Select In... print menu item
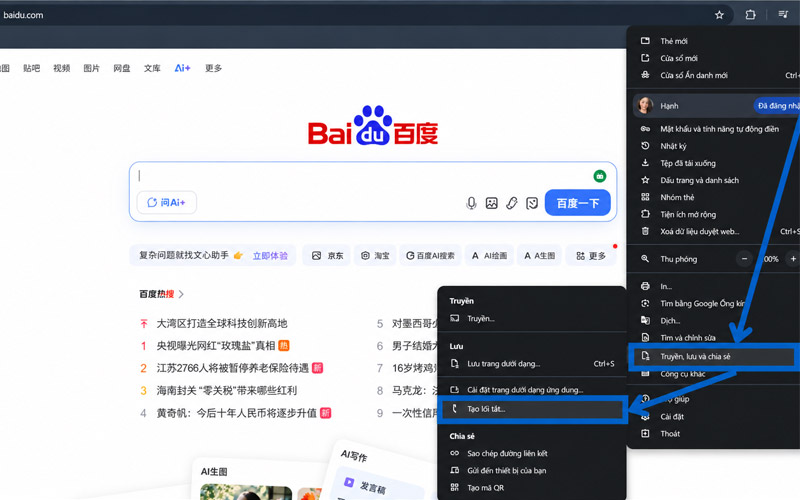Viewport: 800px width, 500px height. tap(713, 286)
